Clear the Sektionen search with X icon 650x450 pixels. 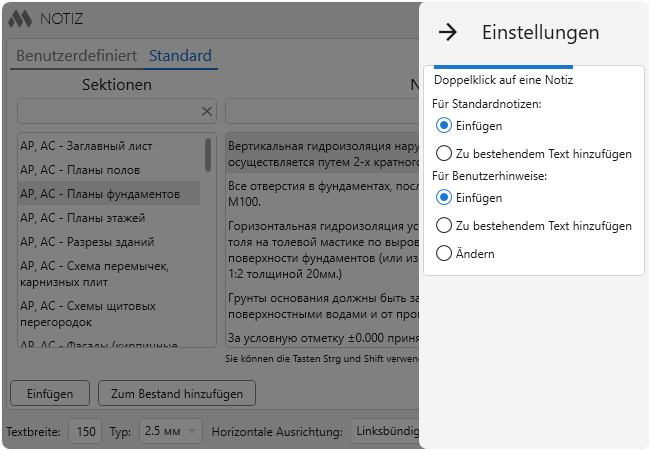(207, 111)
